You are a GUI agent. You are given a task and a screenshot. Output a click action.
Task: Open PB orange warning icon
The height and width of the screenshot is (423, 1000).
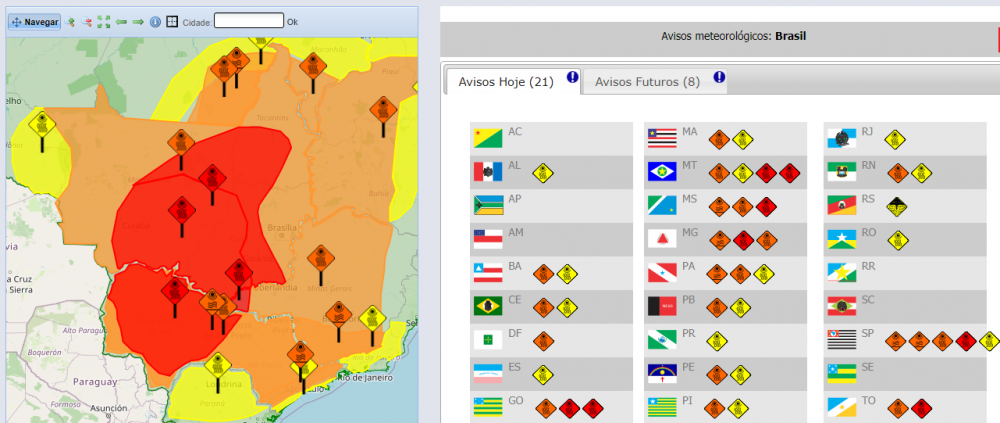pos(717,308)
